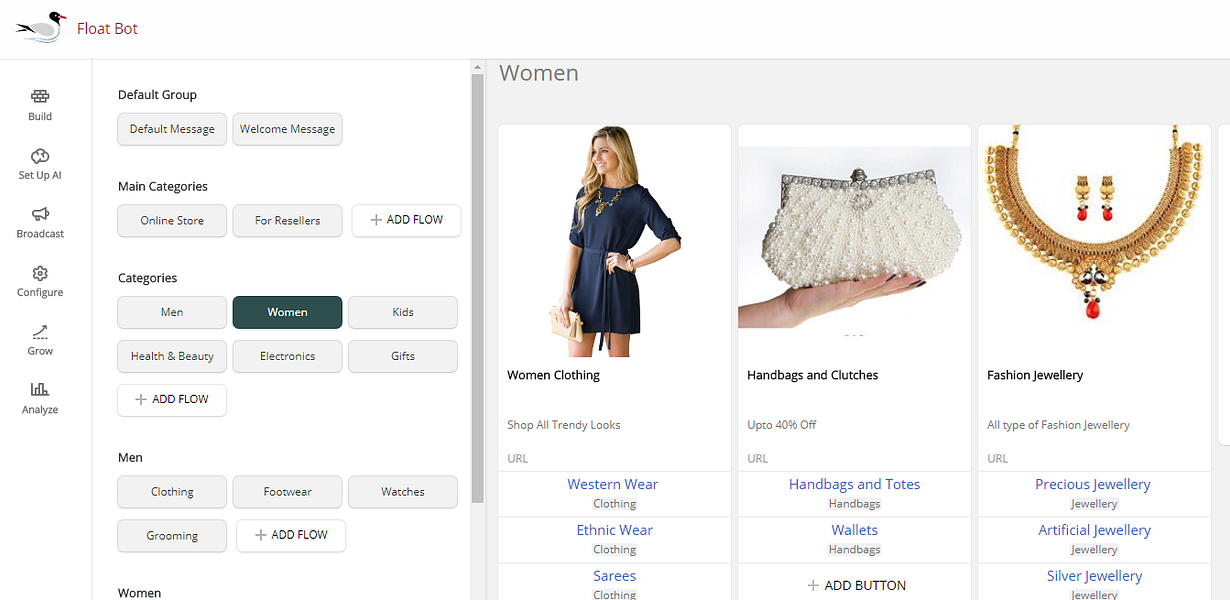Select the Electronics category flow
The image size is (1230, 600).
point(287,356)
